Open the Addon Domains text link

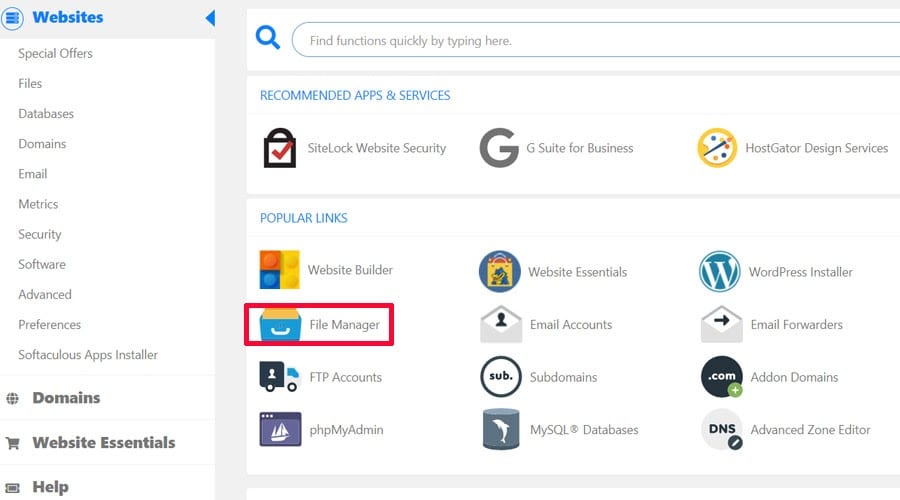point(794,377)
